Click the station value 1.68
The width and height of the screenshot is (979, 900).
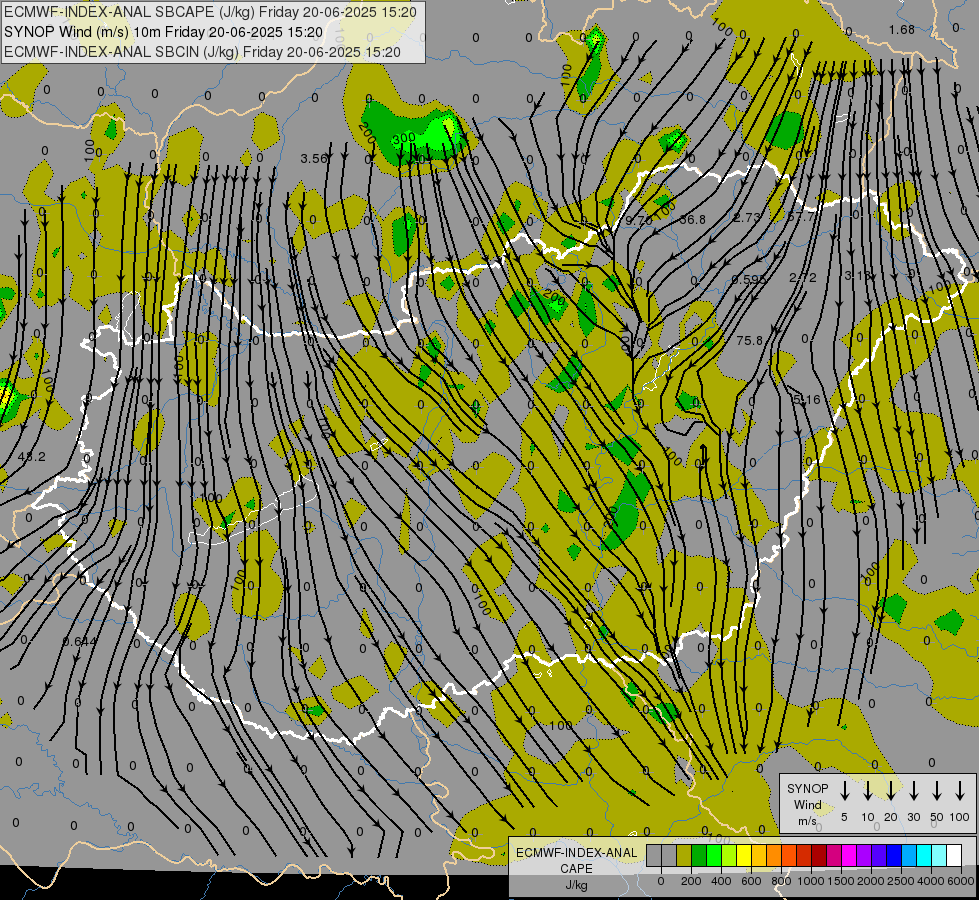[x=902, y=30]
